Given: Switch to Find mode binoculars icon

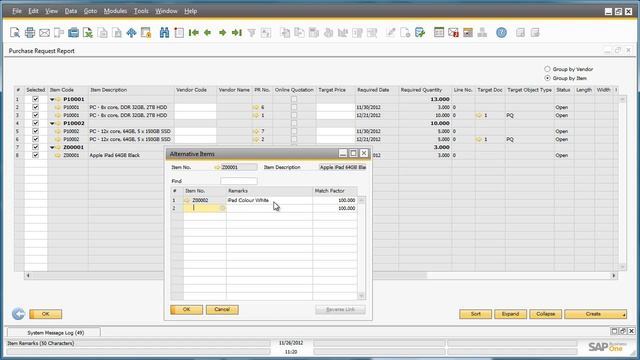Looking at the screenshot, I should point(164,33).
